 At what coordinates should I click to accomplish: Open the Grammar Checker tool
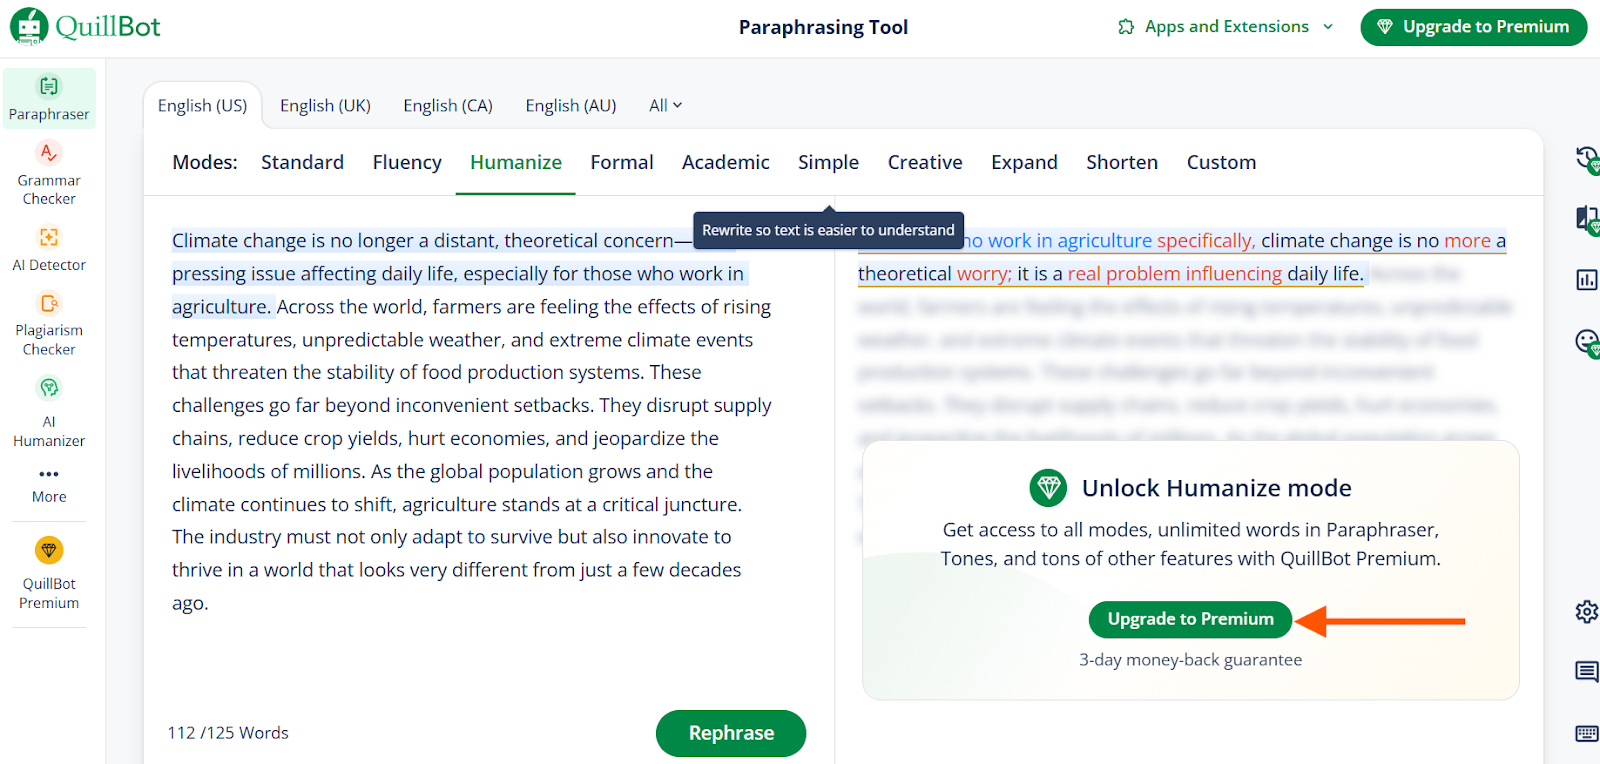[x=49, y=173]
